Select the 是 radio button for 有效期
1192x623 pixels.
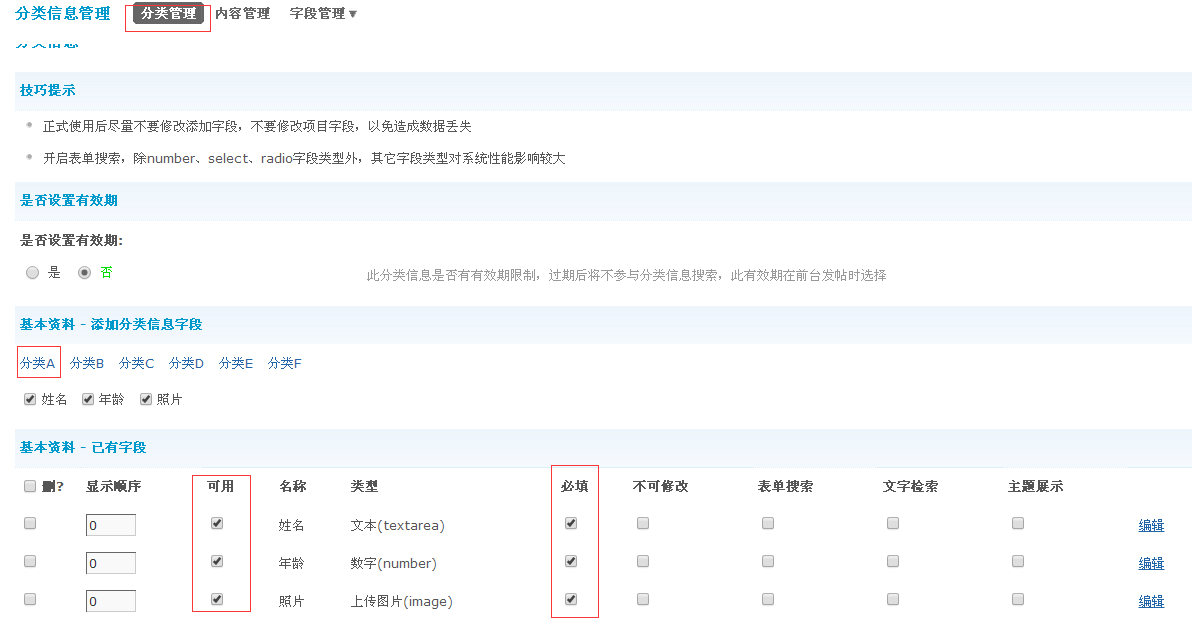(32, 271)
